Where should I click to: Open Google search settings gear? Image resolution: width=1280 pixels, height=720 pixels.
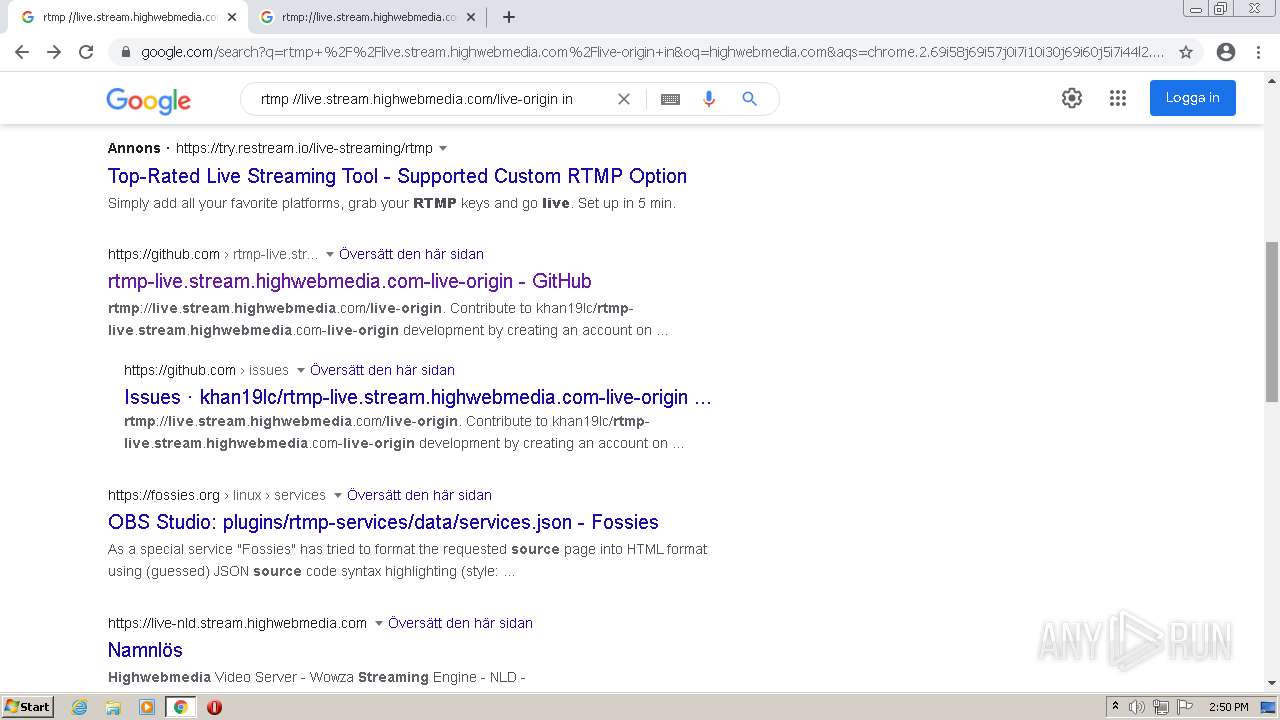pos(1072,98)
